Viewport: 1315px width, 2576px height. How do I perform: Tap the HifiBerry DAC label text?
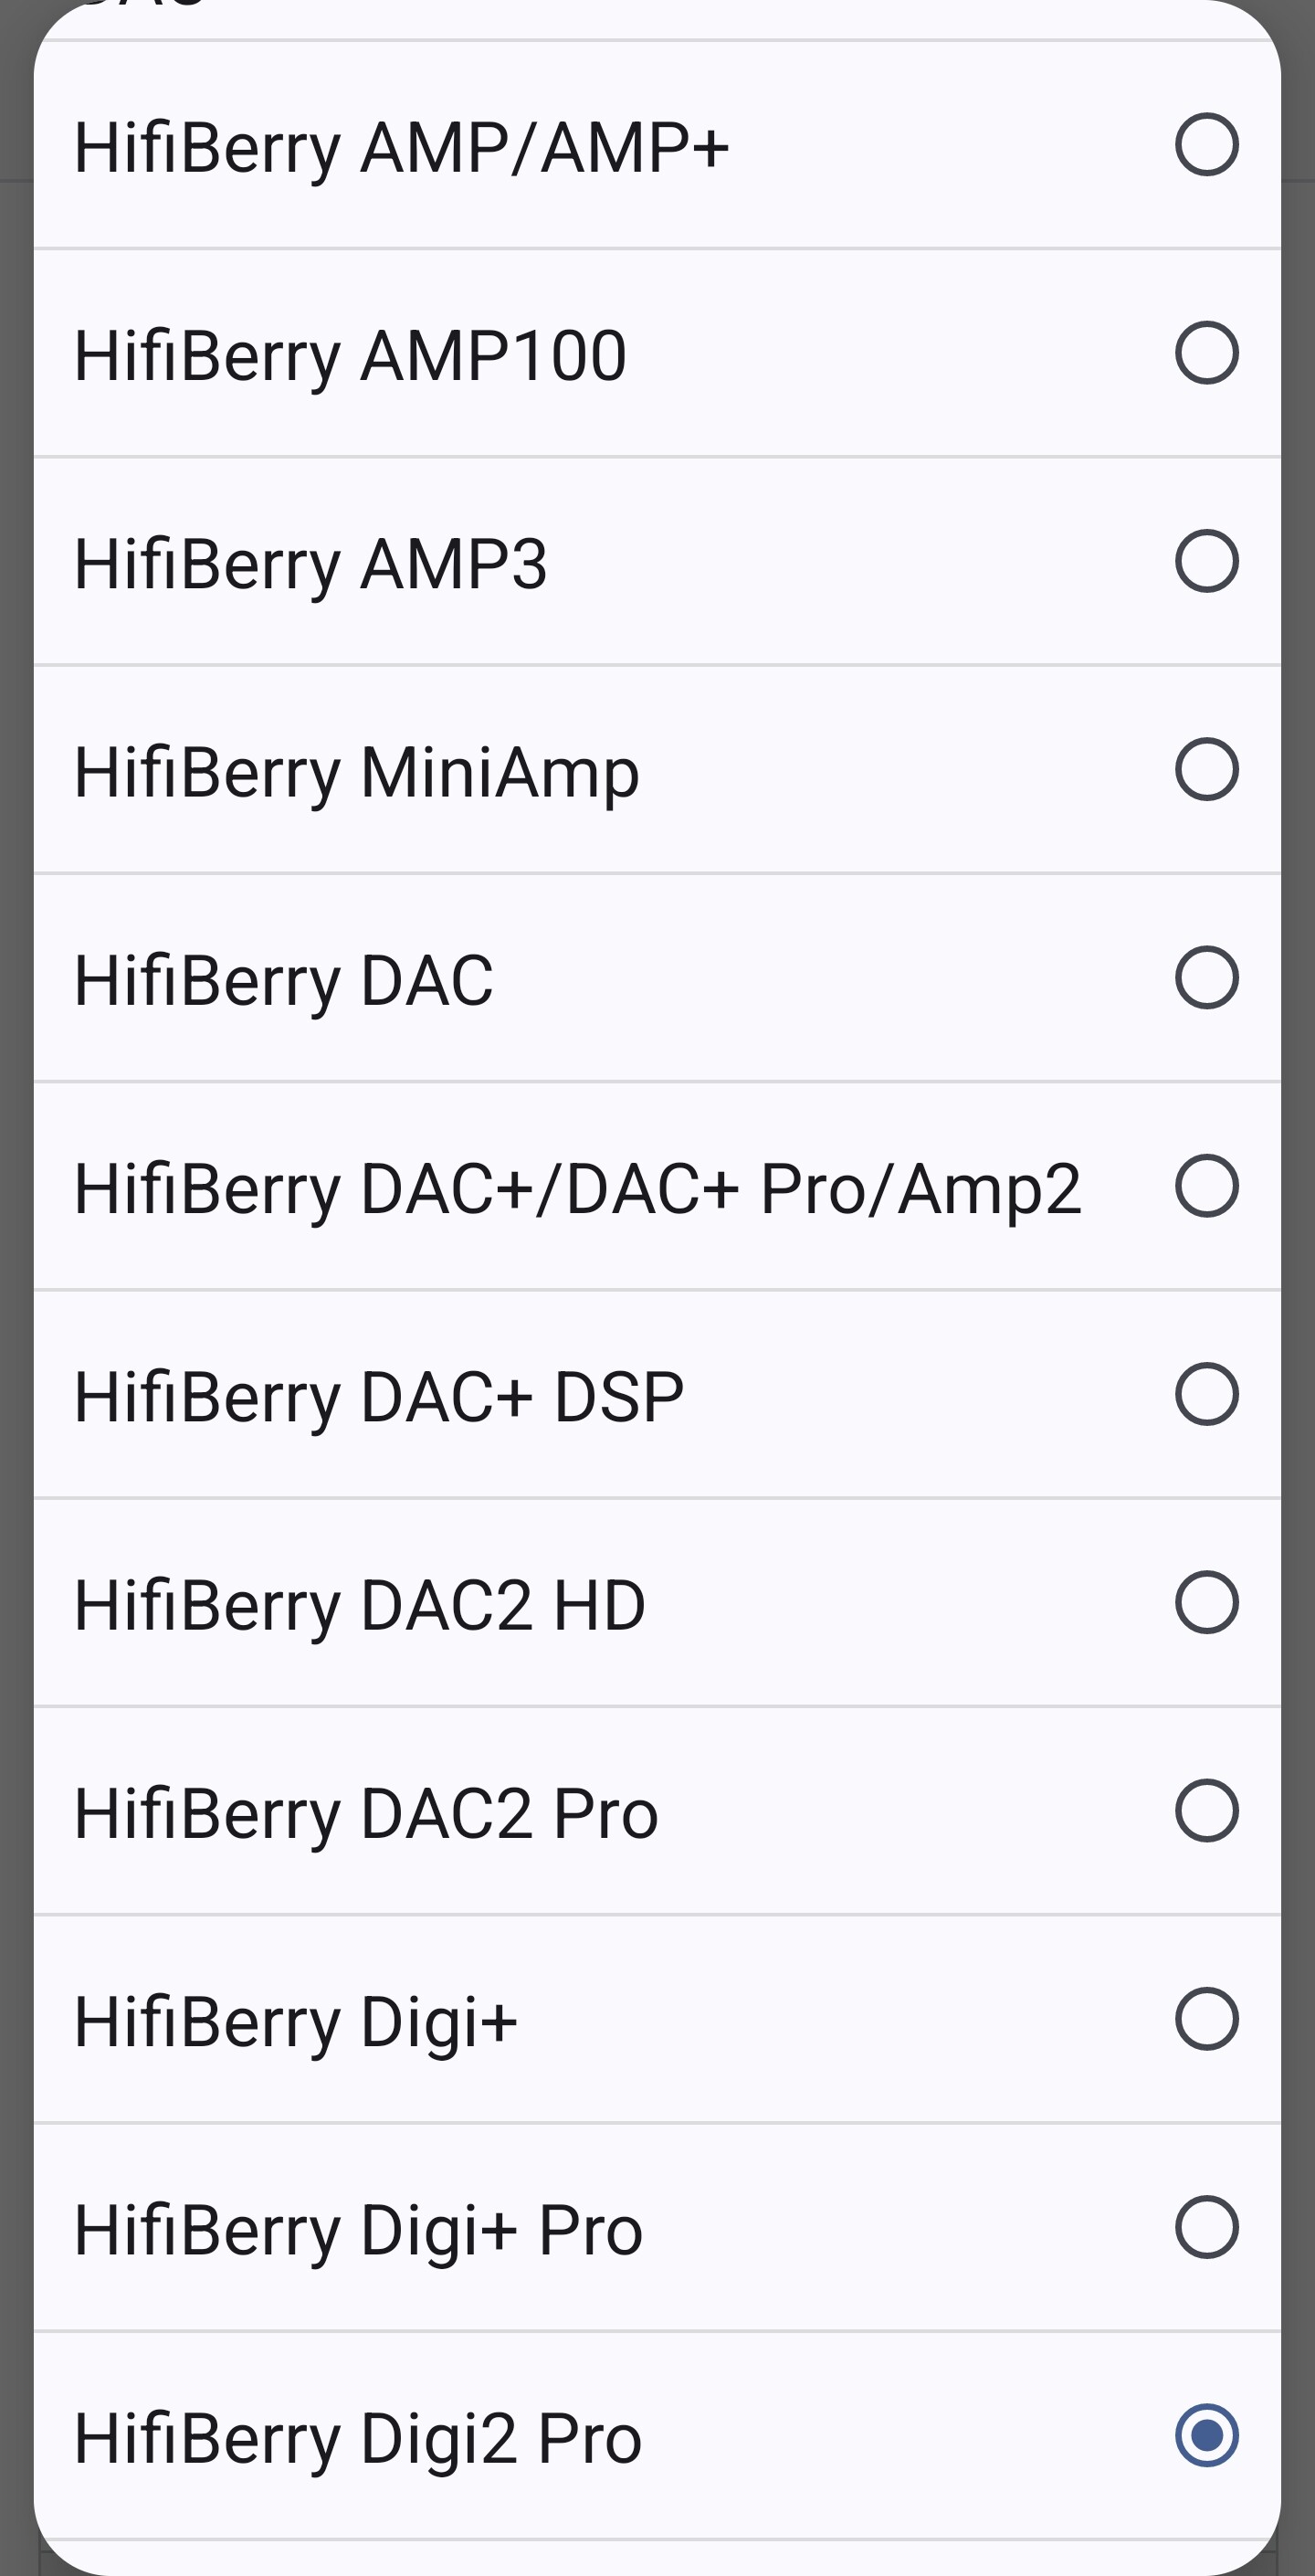click(284, 982)
